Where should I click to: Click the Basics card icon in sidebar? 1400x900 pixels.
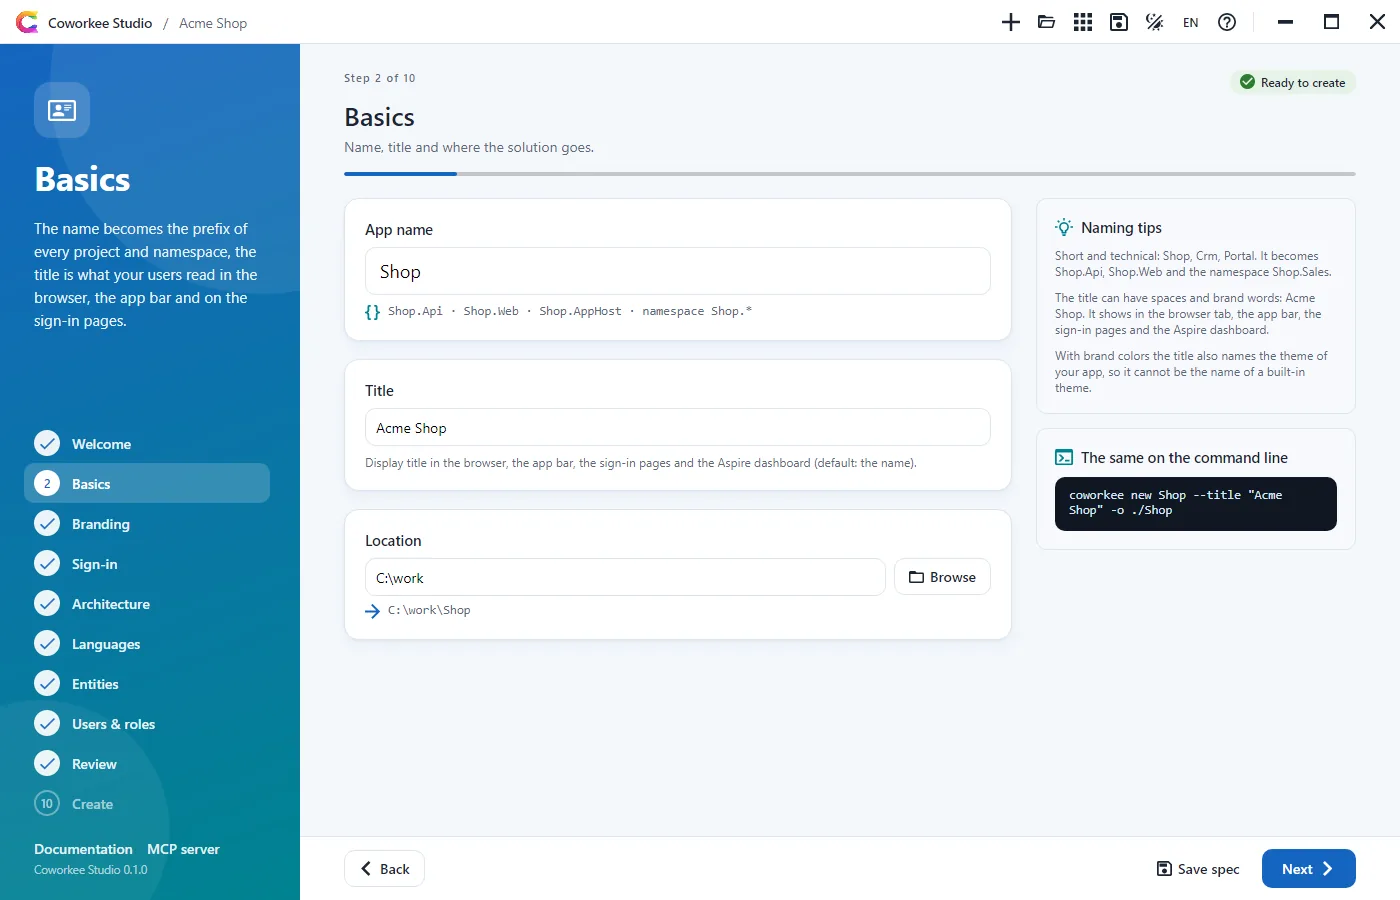coord(62,110)
